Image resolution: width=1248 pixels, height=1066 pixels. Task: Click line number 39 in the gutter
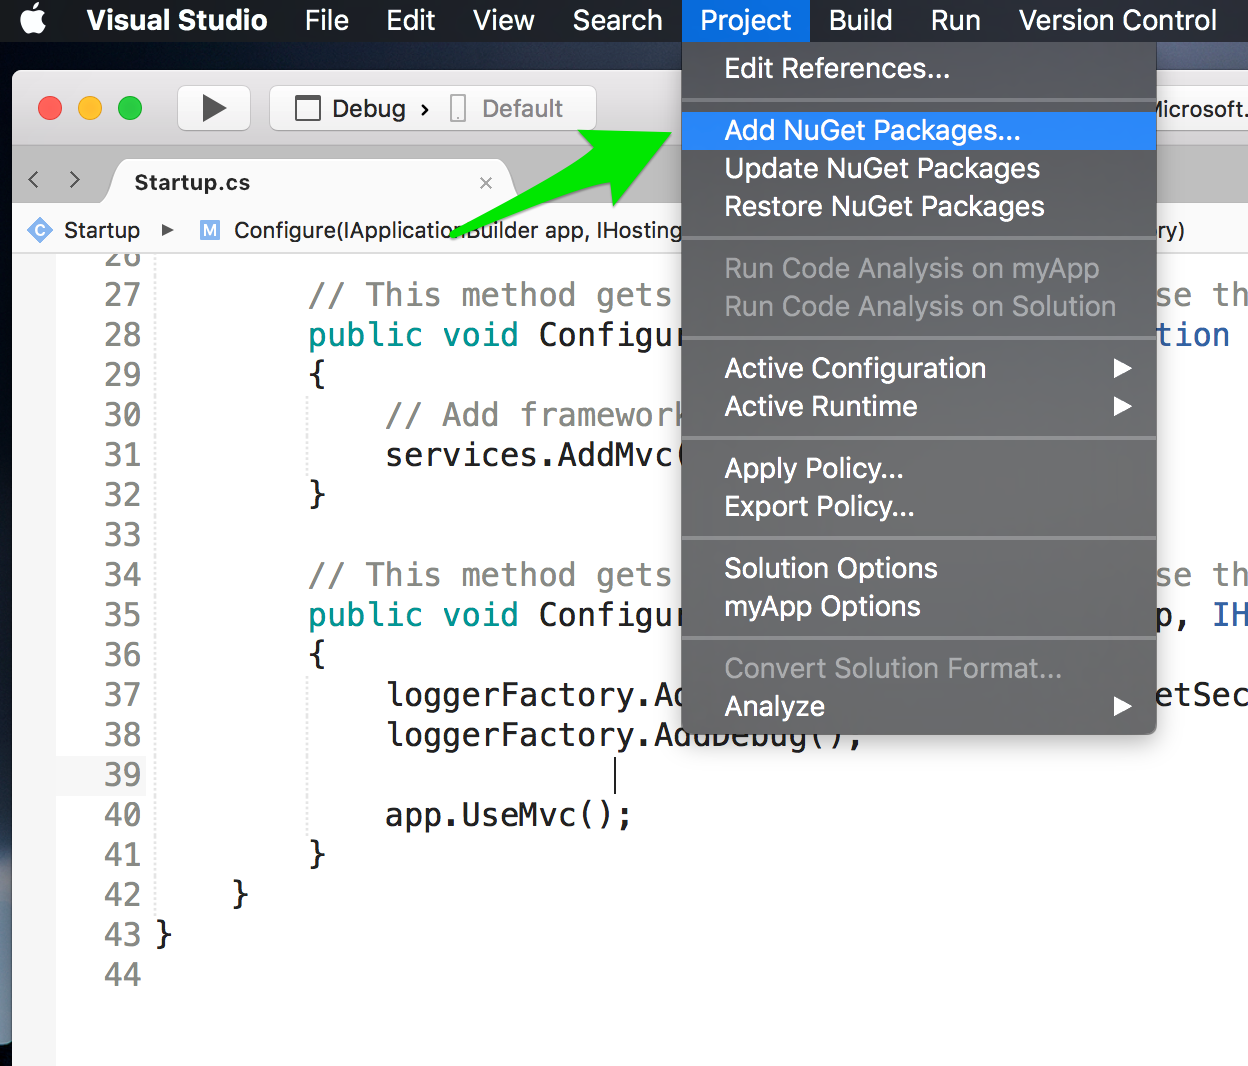(122, 774)
